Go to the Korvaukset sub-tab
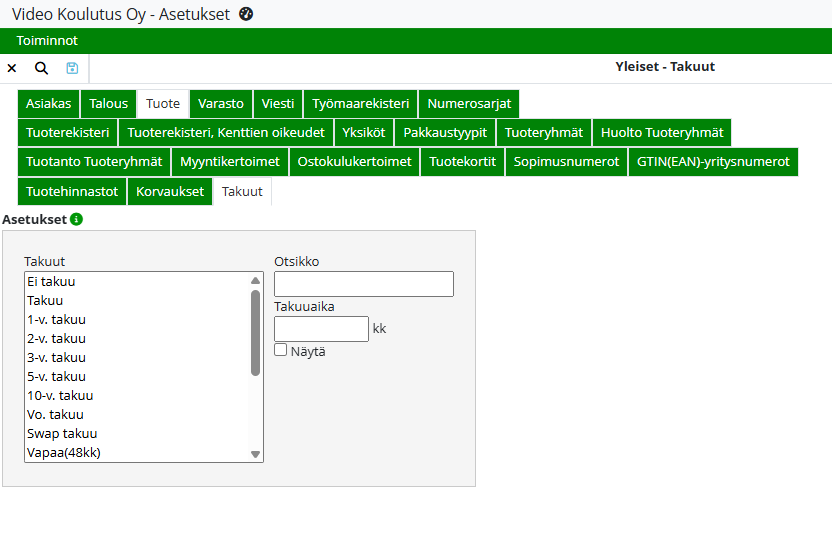The image size is (832, 551). [170, 191]
